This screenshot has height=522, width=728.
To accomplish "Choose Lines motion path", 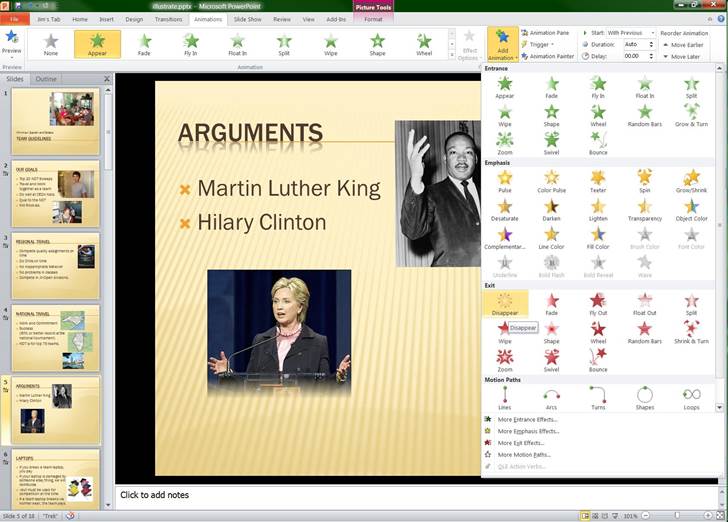I will click(505, 398).
